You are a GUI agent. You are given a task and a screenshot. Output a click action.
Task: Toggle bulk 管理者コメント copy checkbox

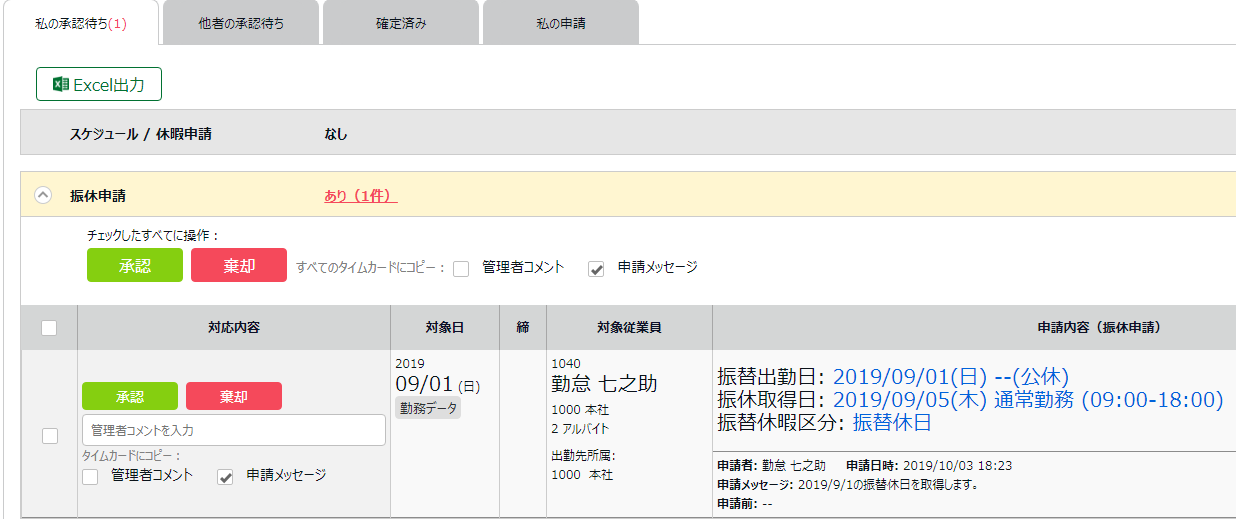click(461, 268)
